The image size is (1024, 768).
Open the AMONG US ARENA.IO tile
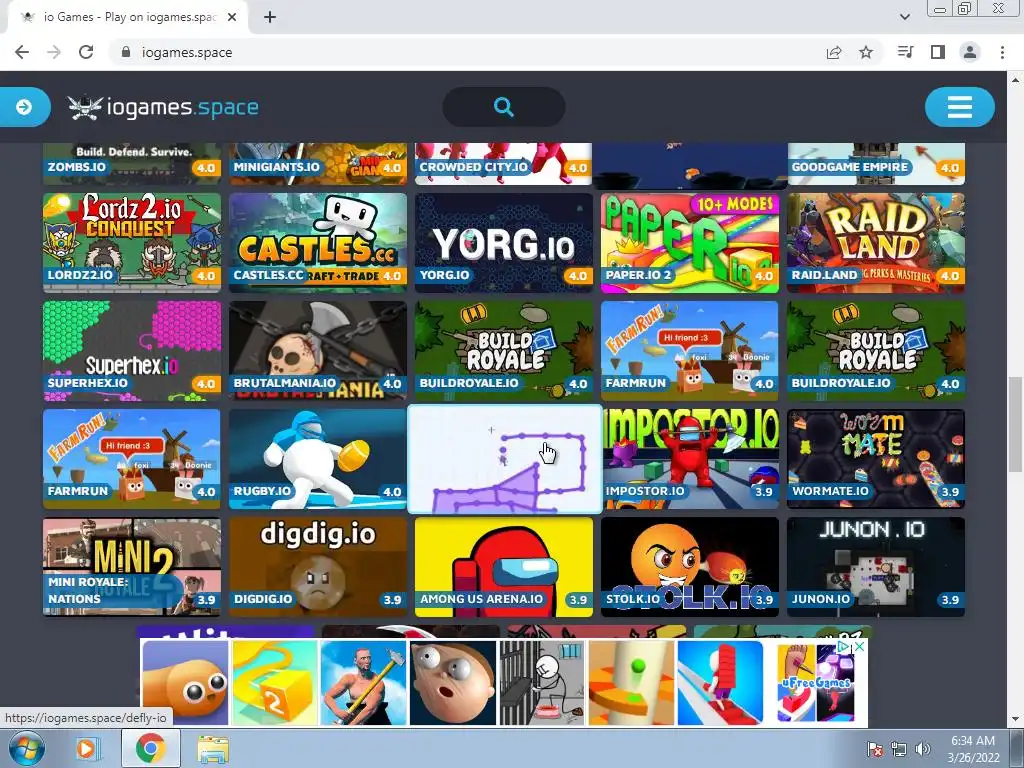tap(504, 567)
